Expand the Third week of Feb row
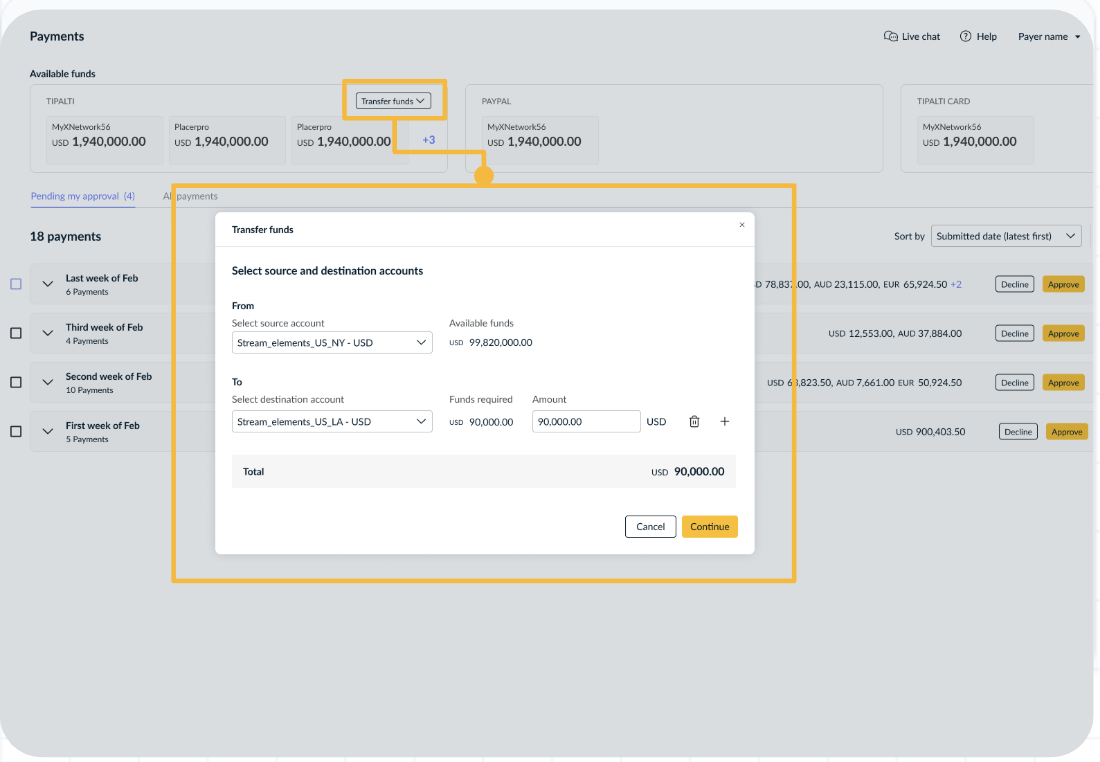1100x762 pixels. (x=48, y=333)
